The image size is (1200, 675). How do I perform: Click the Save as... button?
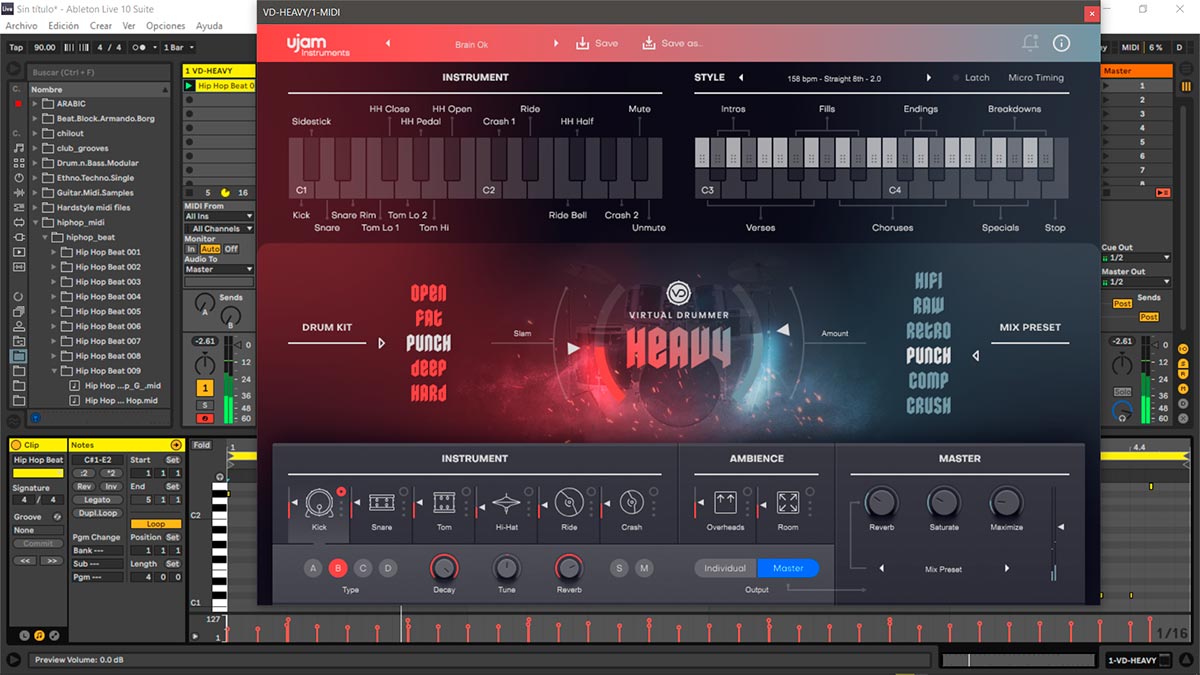pyautogui.click(x=672, y=43)
